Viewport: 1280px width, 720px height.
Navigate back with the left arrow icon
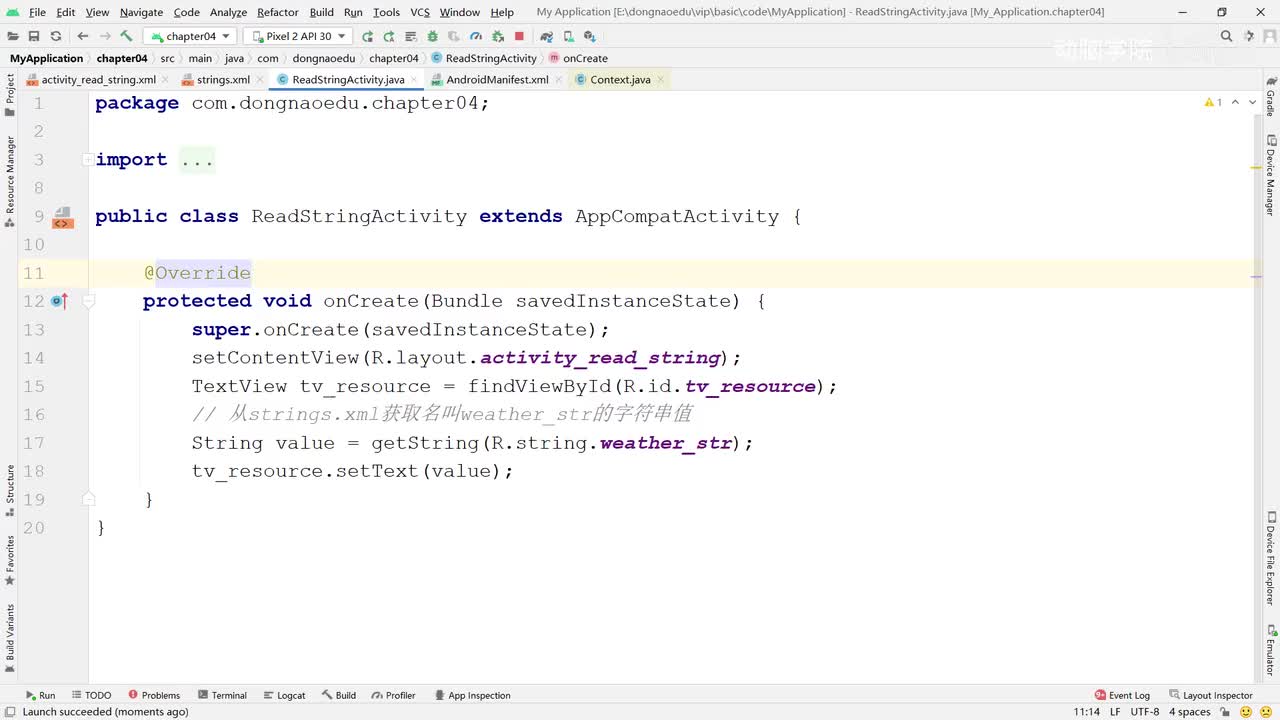(83, 36)
